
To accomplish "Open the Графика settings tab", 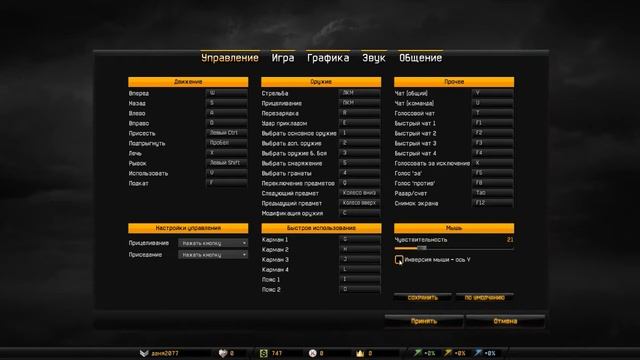I will coord(328,58).
